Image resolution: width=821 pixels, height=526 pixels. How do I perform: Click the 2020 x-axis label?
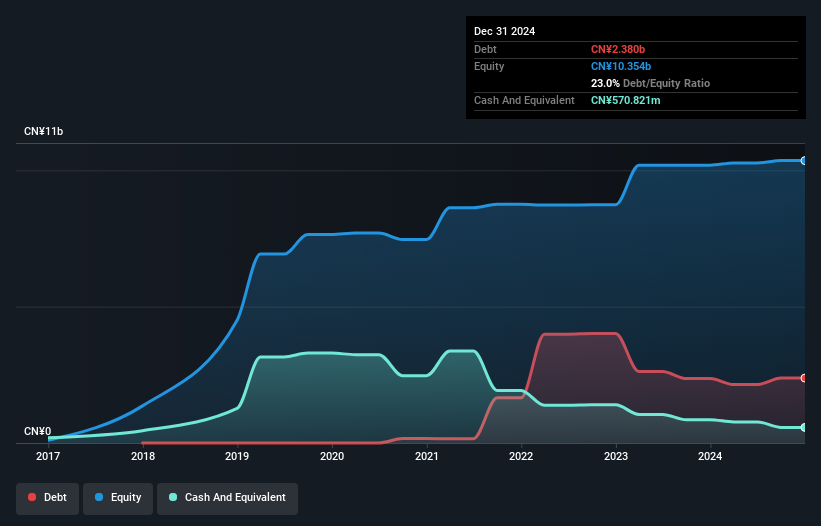coord(332,456)
